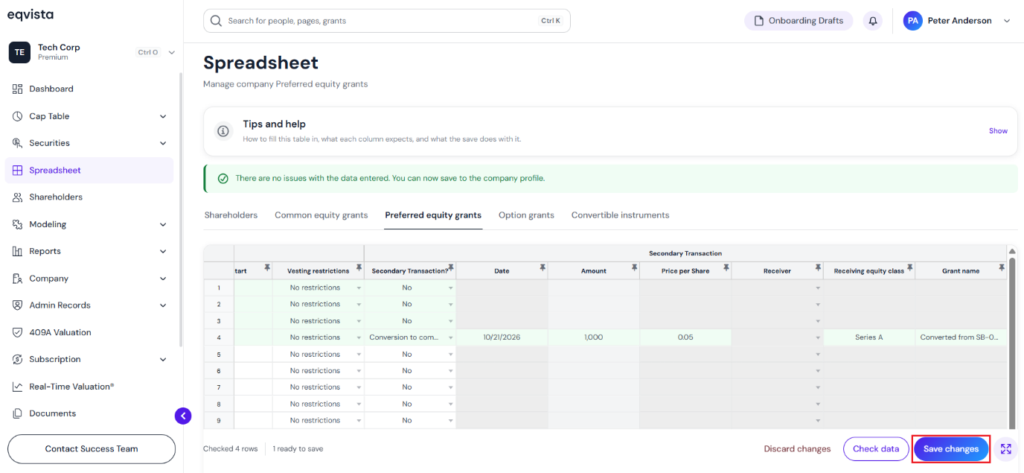Screen dimensions: 1024x473
Task: Switch to Common equity grants tab
Action: [x=321, y=215]
